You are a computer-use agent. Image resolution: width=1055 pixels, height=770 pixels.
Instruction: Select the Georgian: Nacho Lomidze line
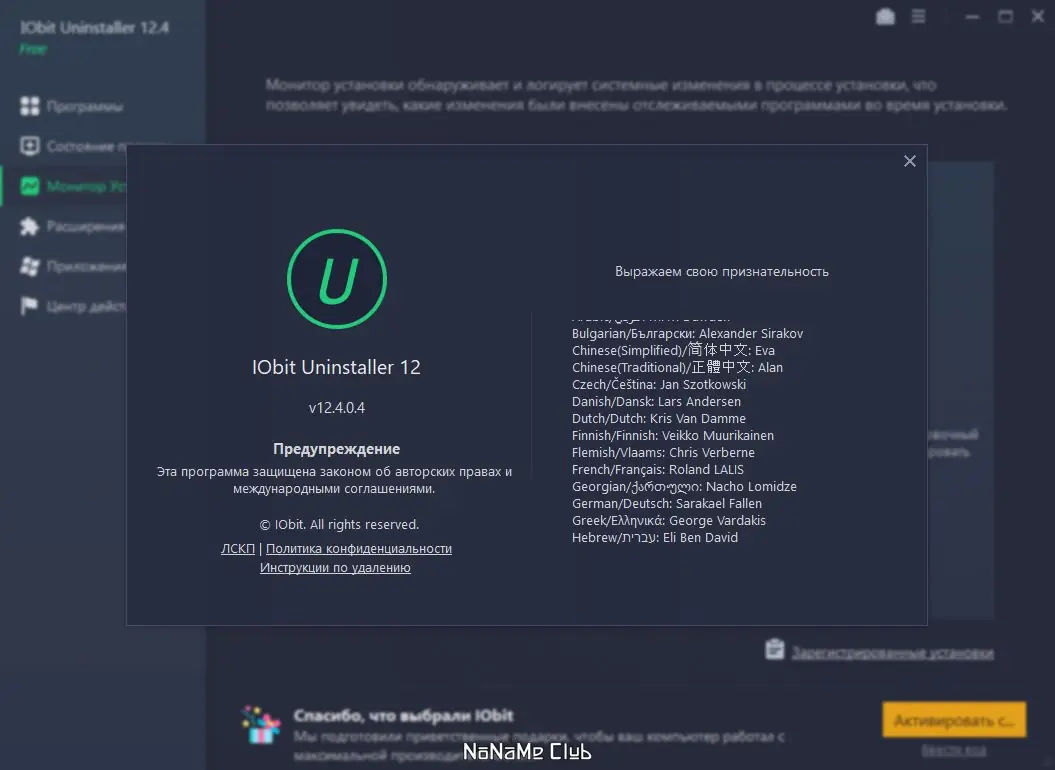684,487
